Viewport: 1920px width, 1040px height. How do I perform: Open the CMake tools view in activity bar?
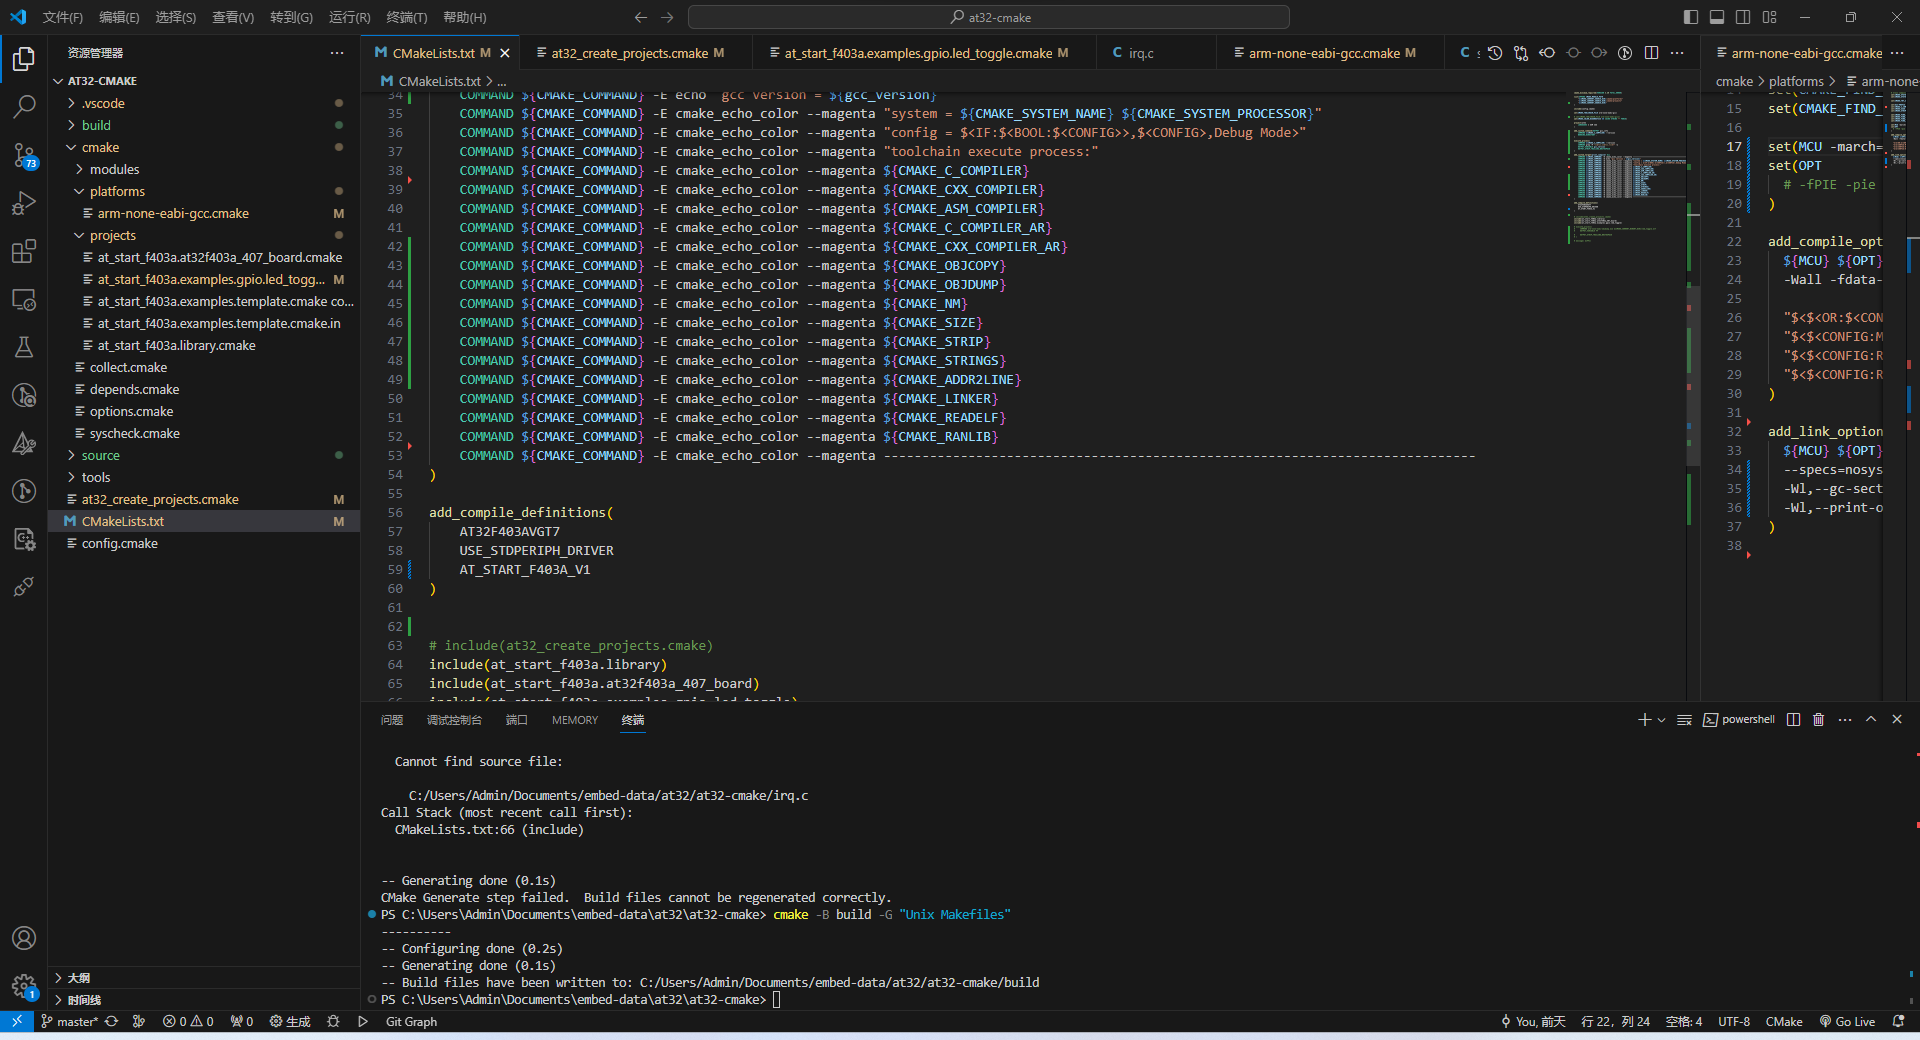[x=24, y=443]
